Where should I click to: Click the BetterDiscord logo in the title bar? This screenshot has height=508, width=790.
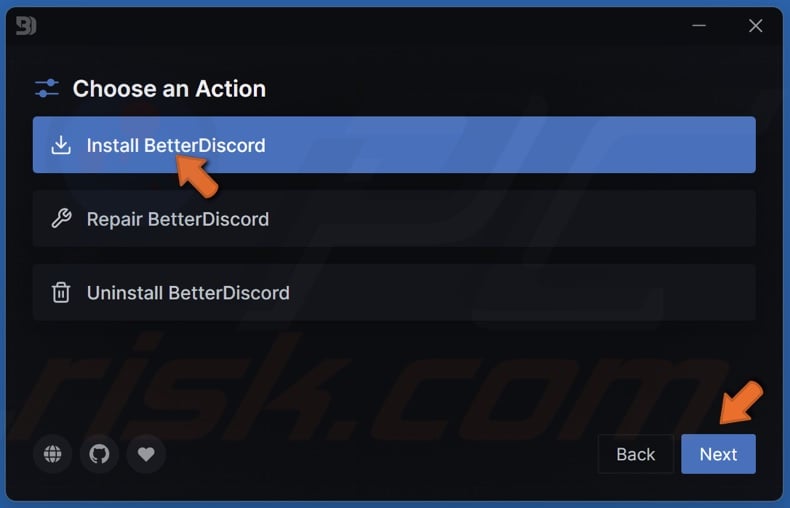click(26, 26)
